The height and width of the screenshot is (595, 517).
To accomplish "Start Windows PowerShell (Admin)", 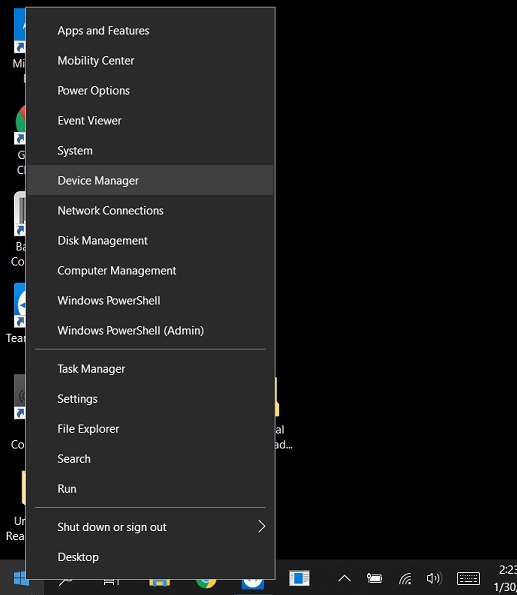I will click(x=150, y=330).
